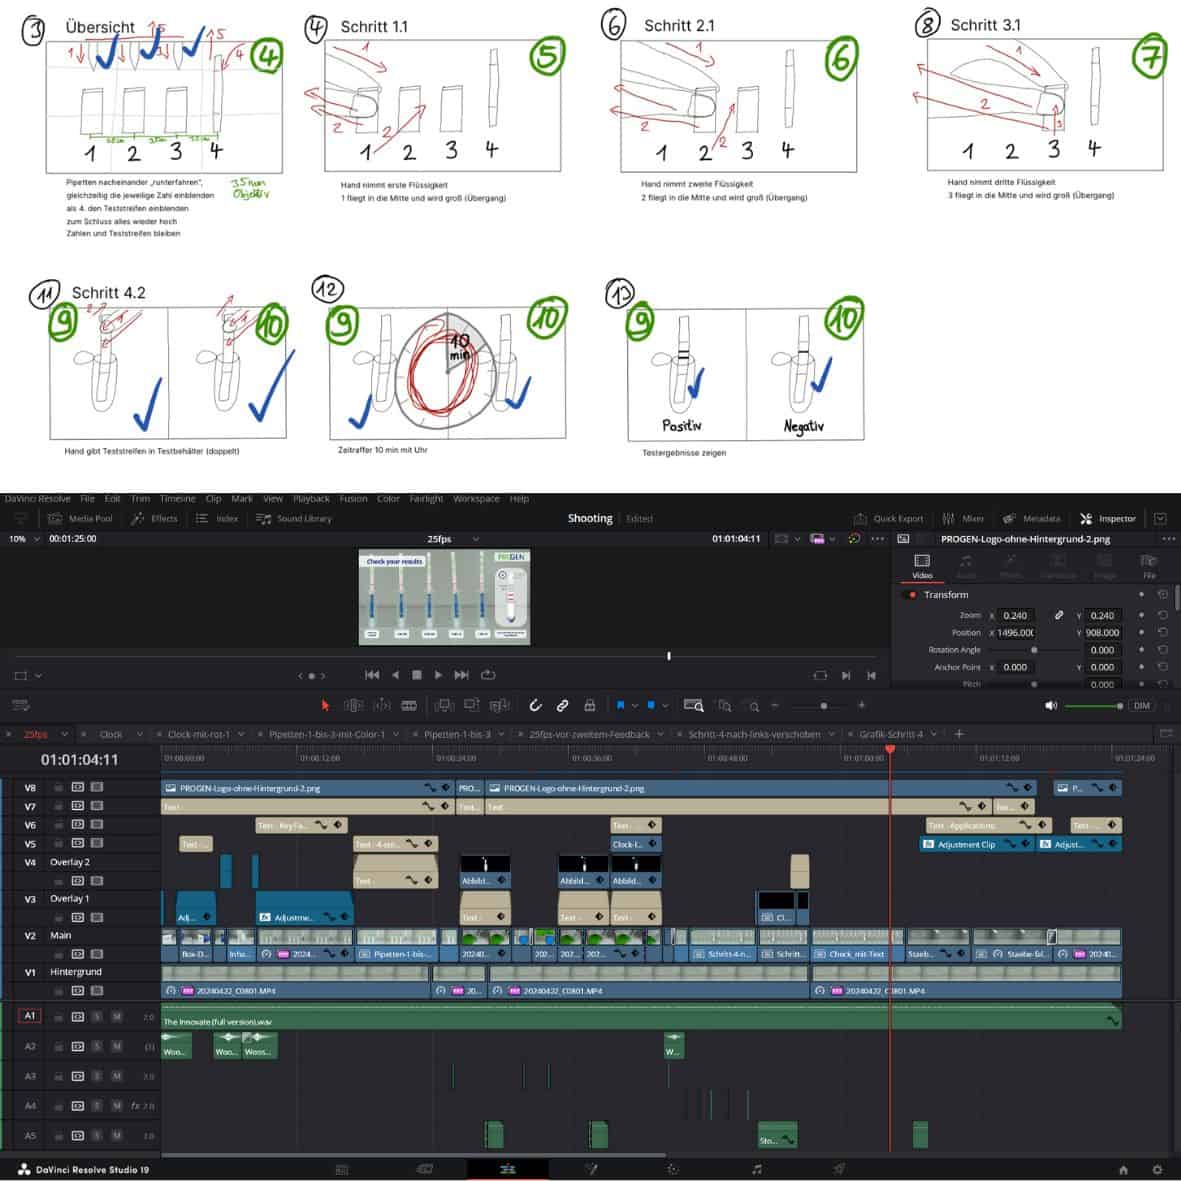Solo audio track A2
The image size is (1181, 1181).
(97, 1047)
